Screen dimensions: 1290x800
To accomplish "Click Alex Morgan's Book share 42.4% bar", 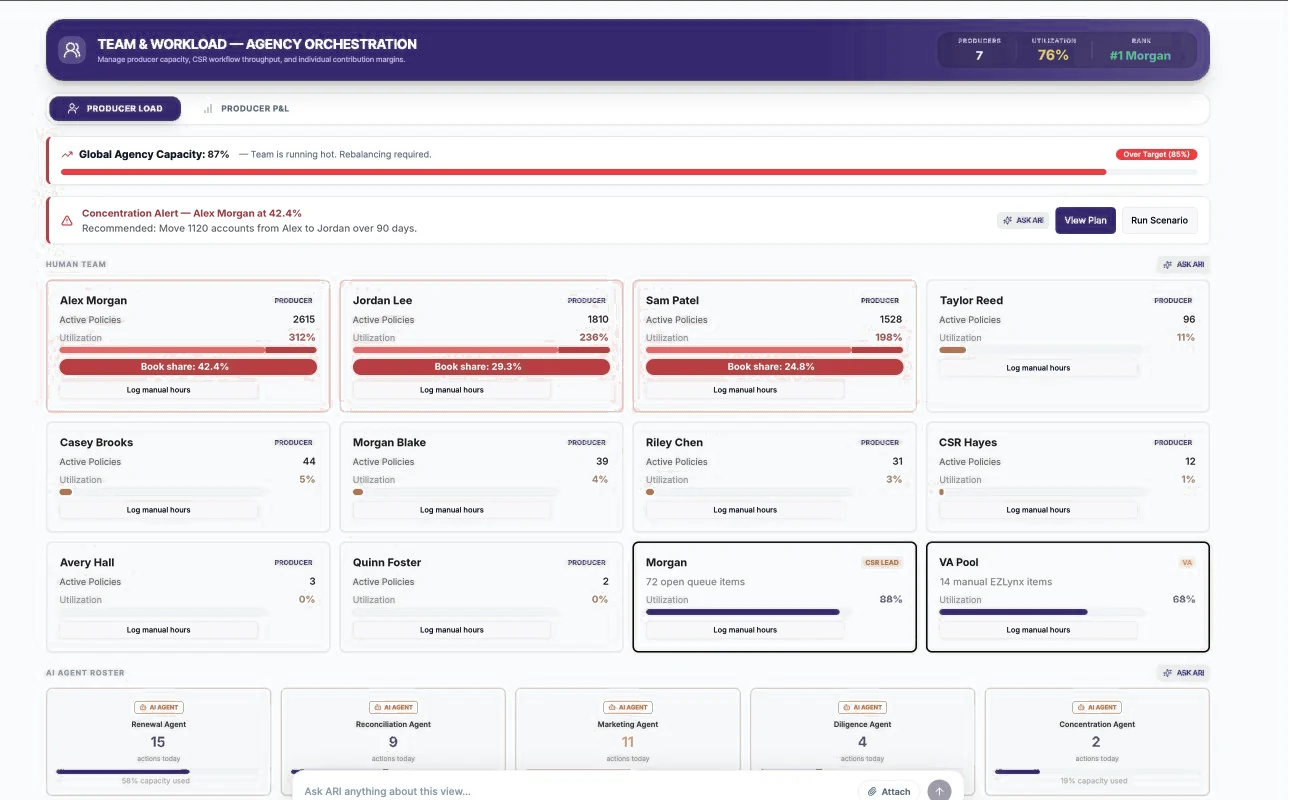I will coord(188,367).
